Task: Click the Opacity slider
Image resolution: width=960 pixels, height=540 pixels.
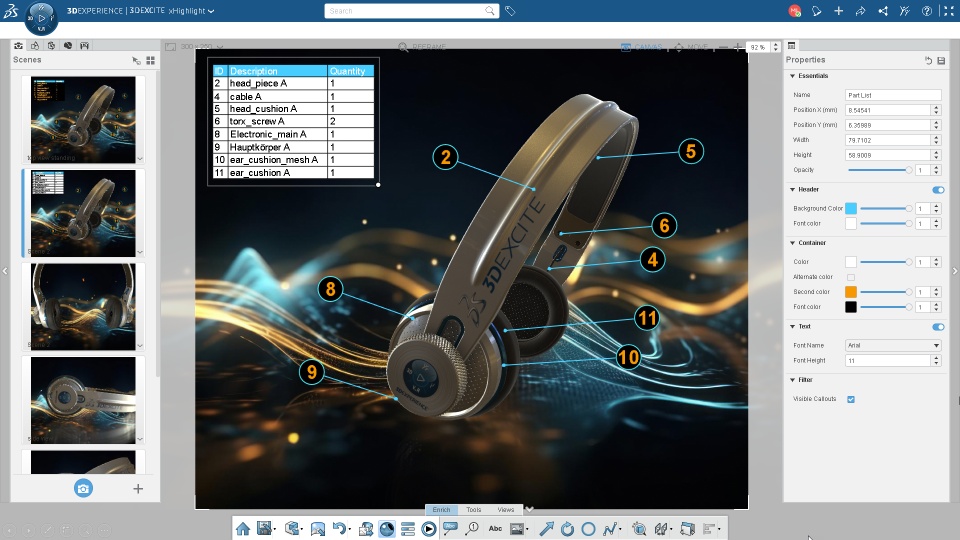Action: [x=880, y=170]
